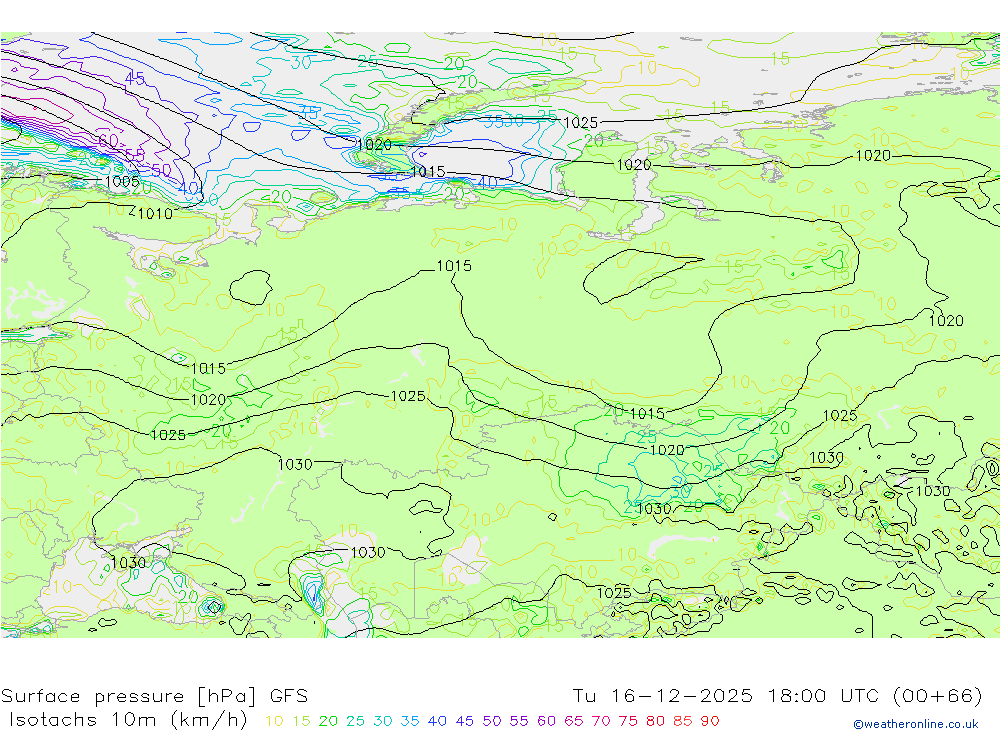Select the 85 value in the isotach legend
Image resolution: width=1000 pixels, height=733 pixels.
(682, 722)
